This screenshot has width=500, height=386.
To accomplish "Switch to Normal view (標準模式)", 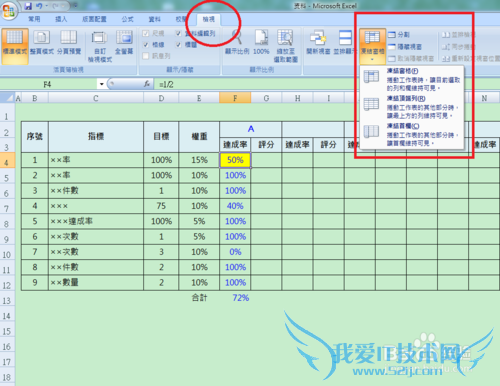I will 15,46.
